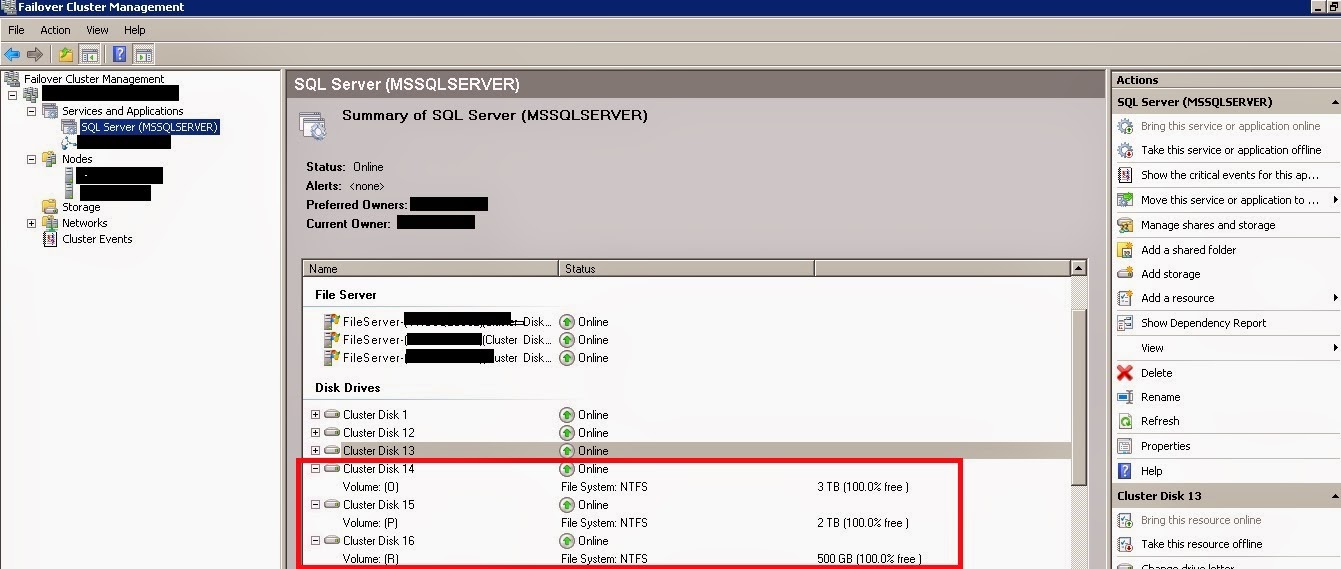Collapse the Cluster Disk 13 actions section
Viewport: 1341px width, 569px height.
pyautogui.click(x=1334, y=496)
